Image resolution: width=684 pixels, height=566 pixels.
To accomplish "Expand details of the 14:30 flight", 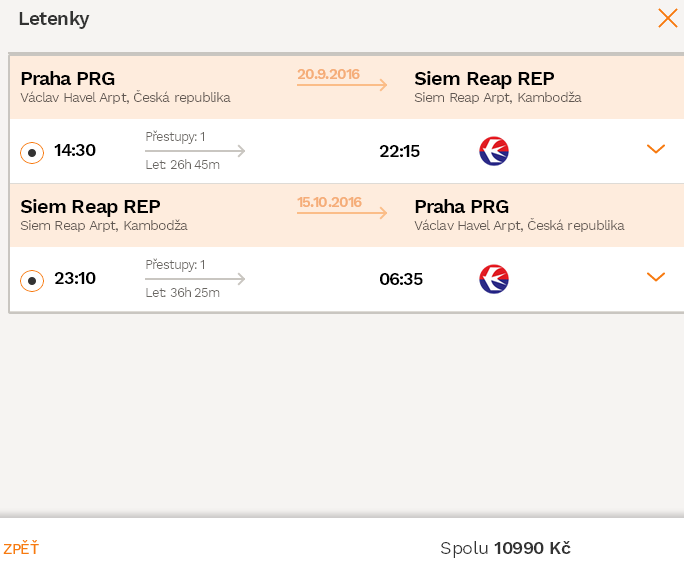I will pos(655,149).
